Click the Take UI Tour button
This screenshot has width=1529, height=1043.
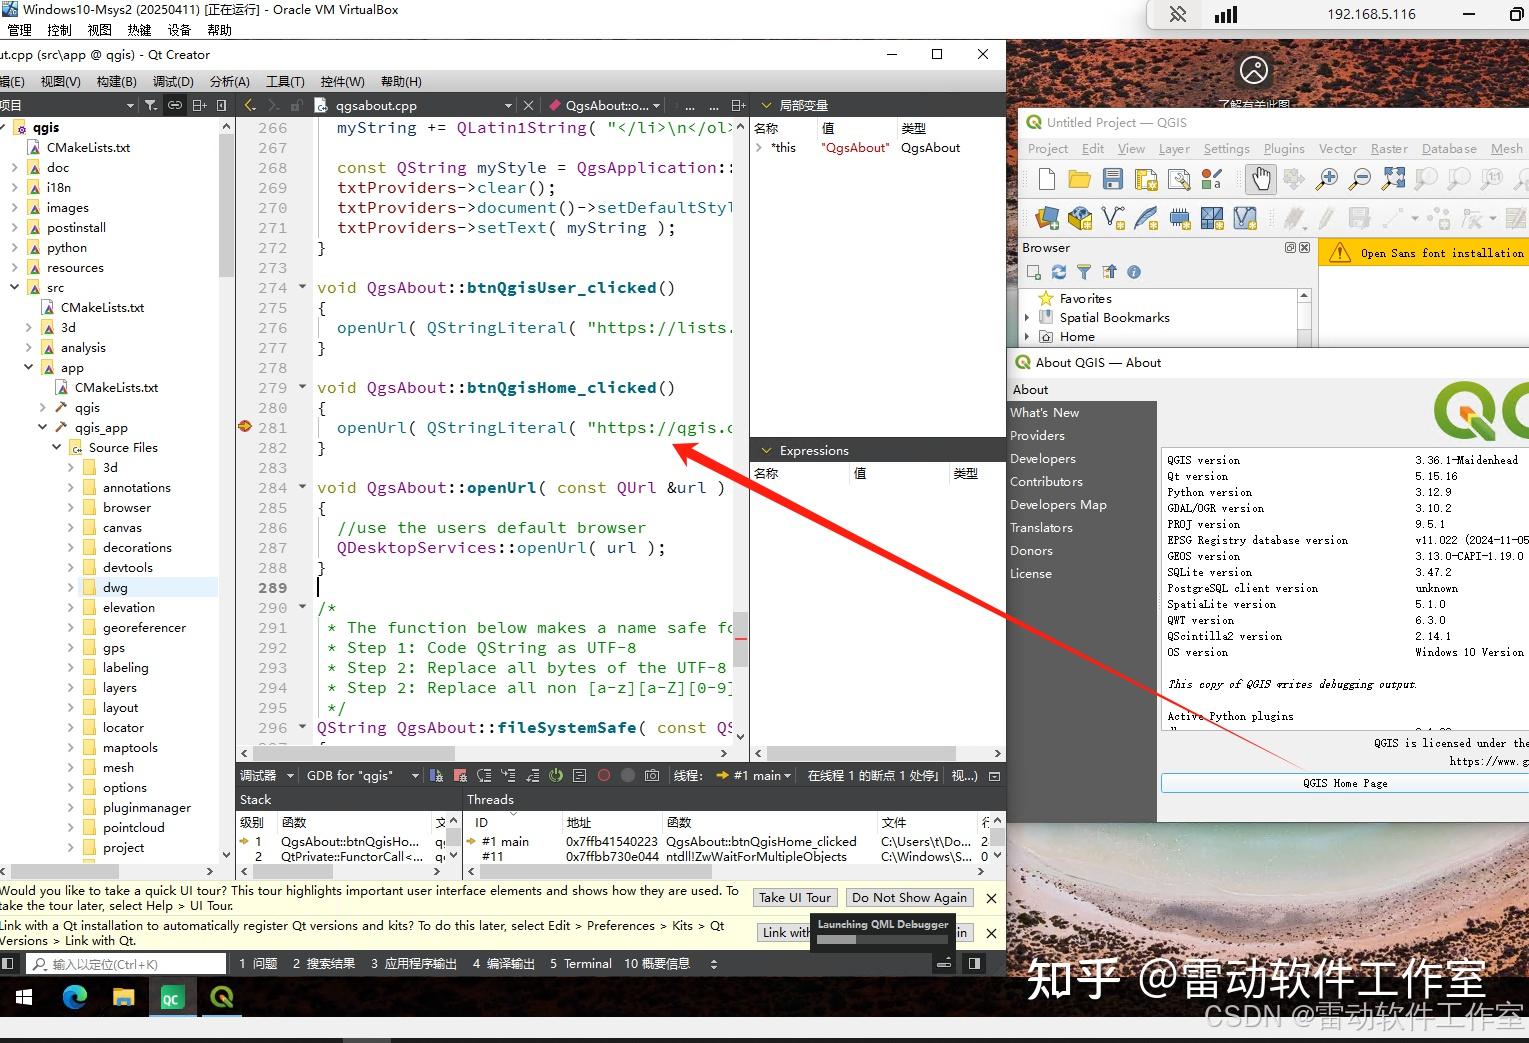(x=794, y=898)
